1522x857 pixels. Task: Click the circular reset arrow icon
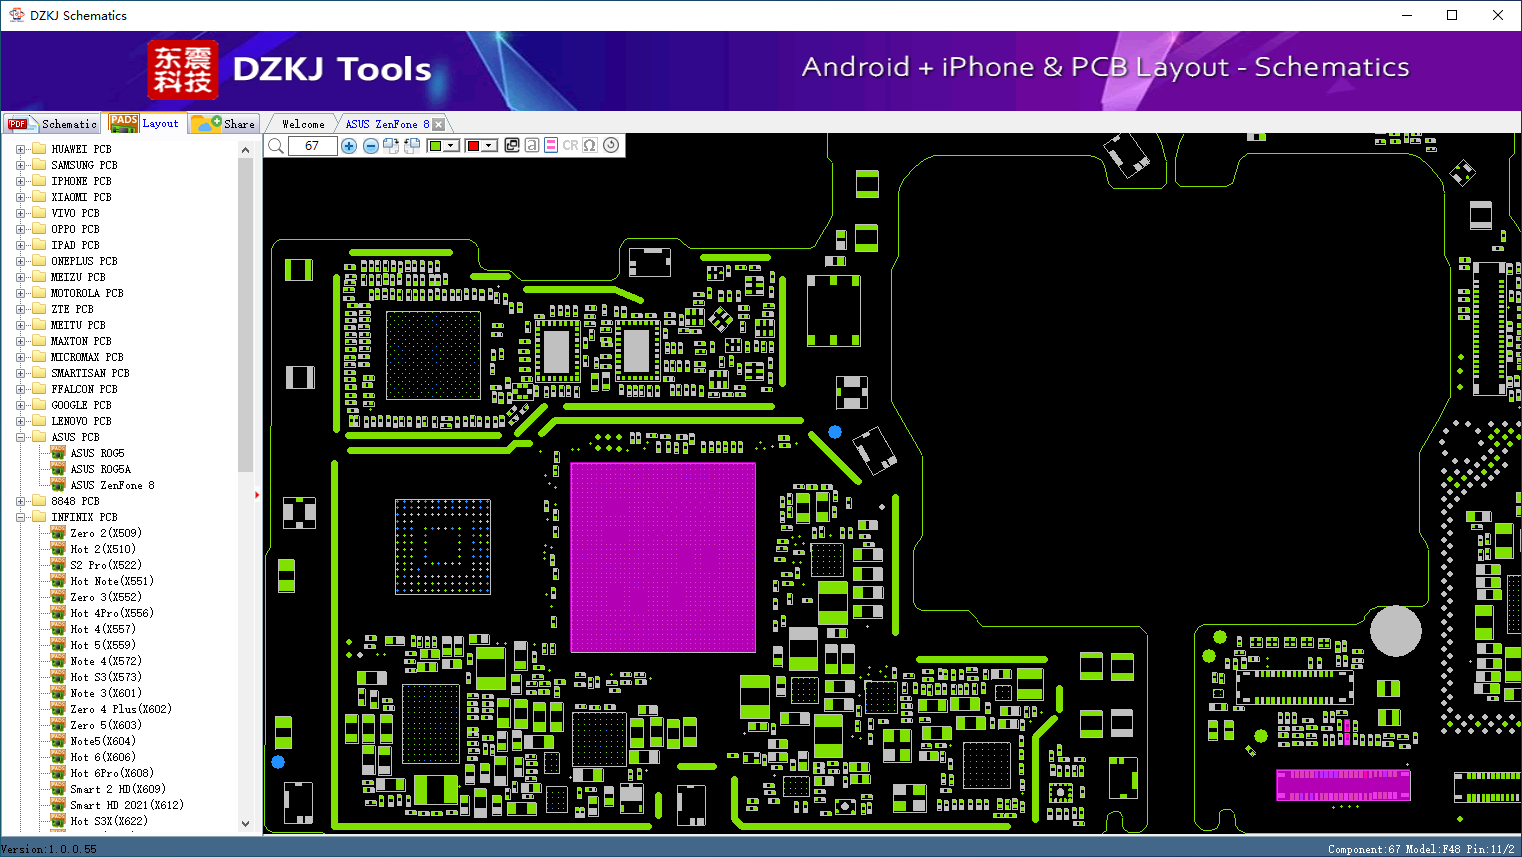(x=611, y=146)
